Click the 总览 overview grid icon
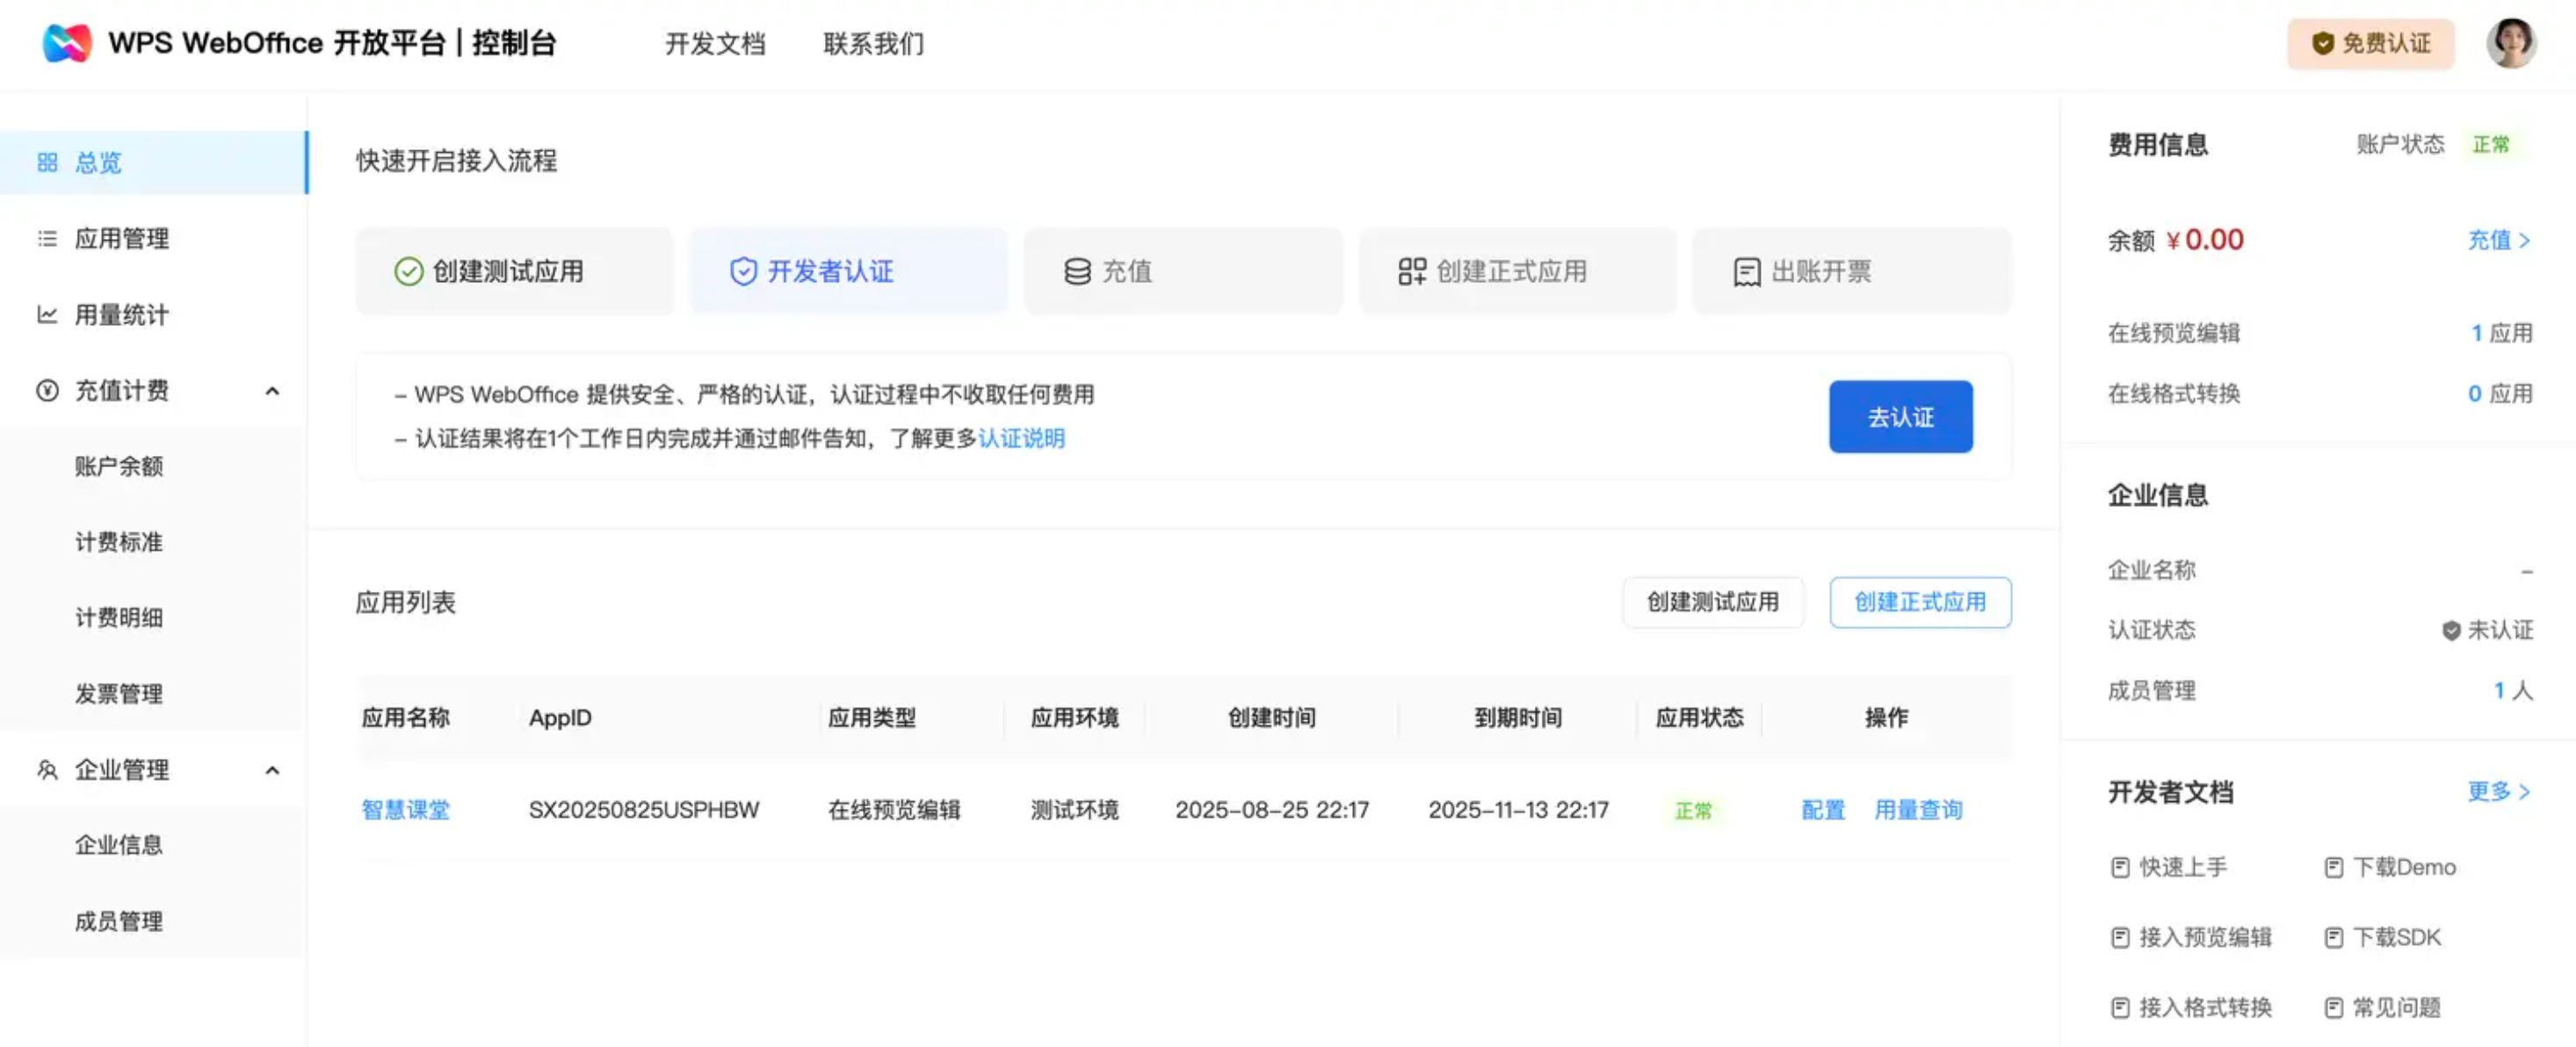This screenshot has height=1047, width=2576. pos(47,162)
